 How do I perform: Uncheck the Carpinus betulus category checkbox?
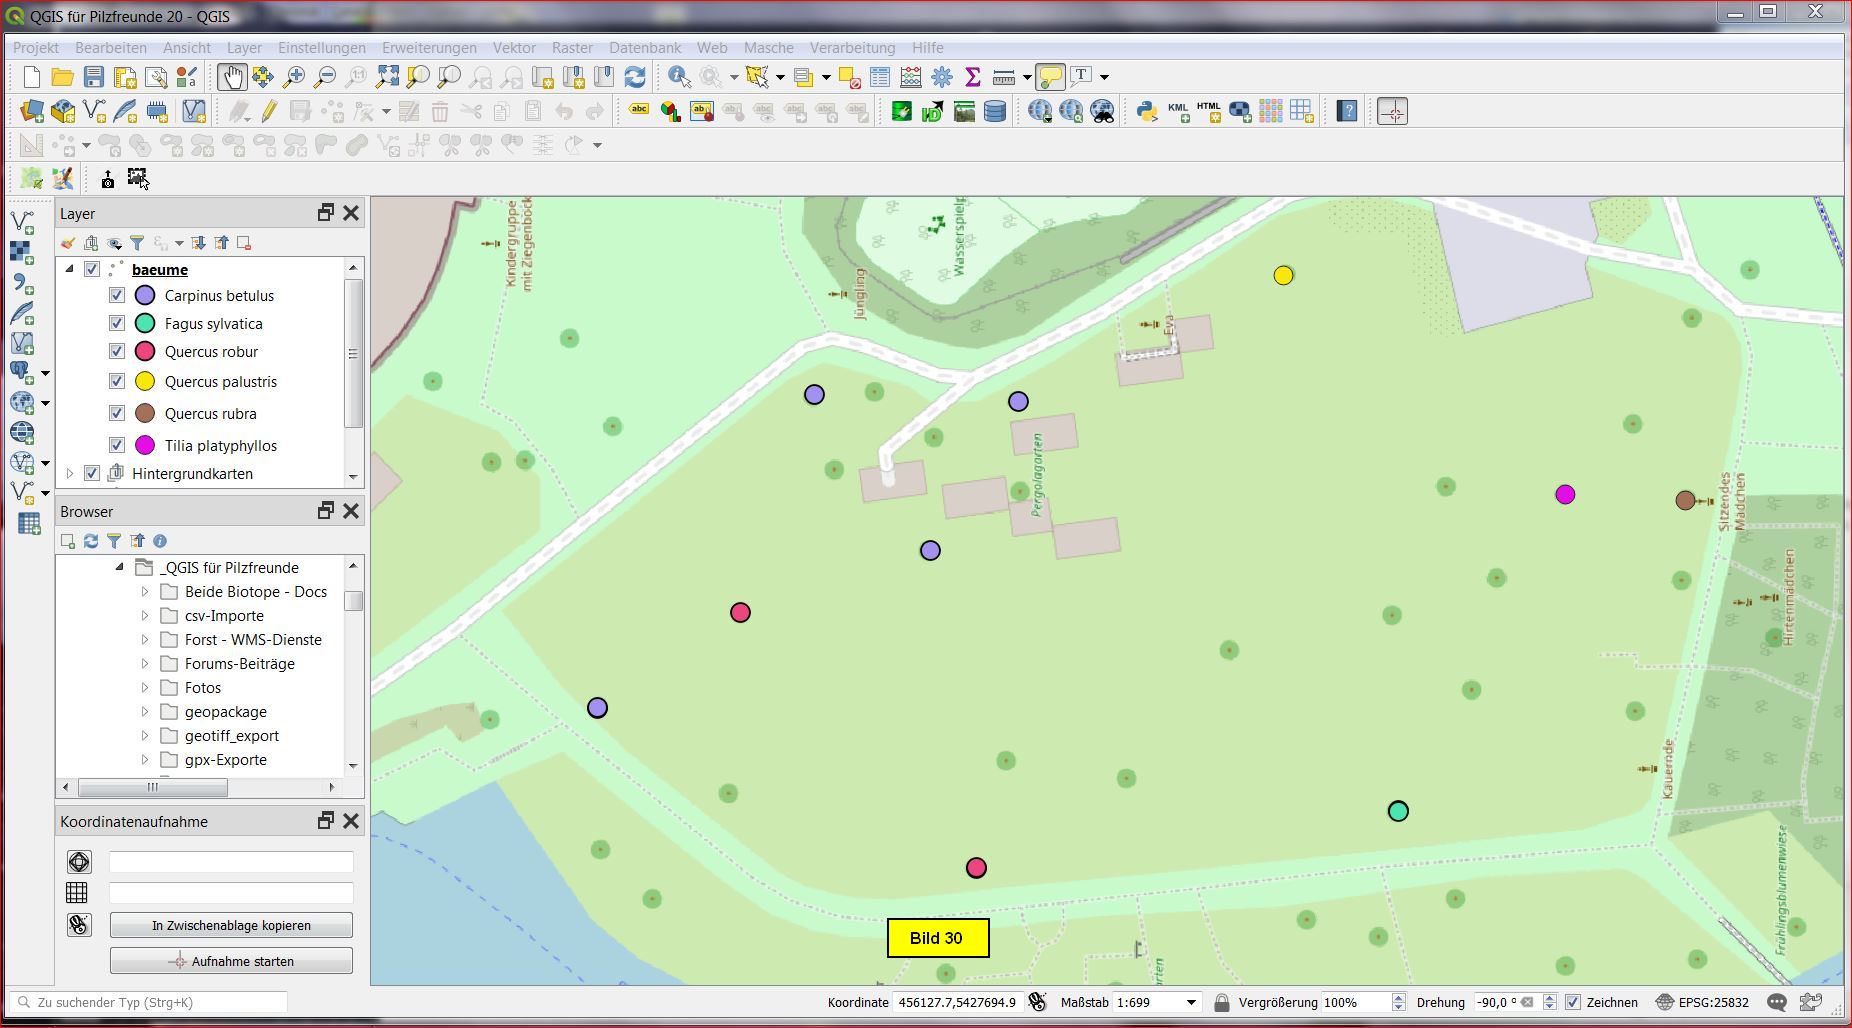[x=117, y=296]
